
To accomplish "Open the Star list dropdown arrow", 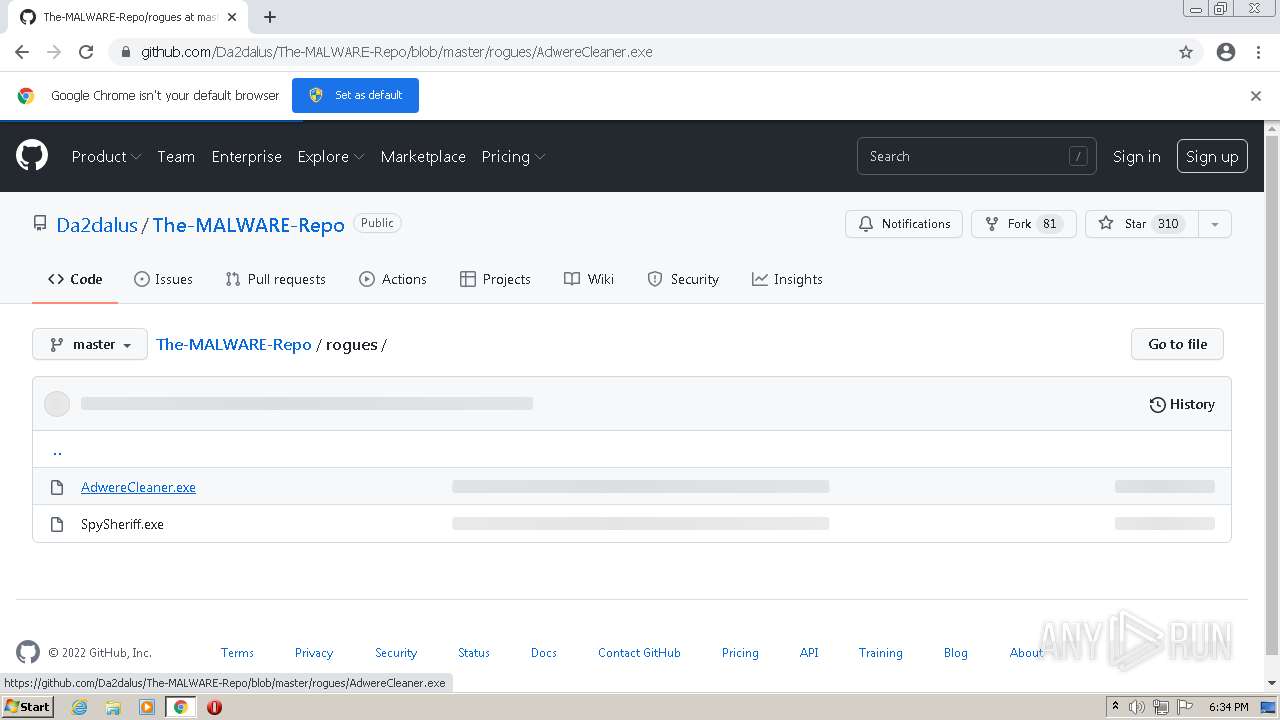I will coord(1214,224).
